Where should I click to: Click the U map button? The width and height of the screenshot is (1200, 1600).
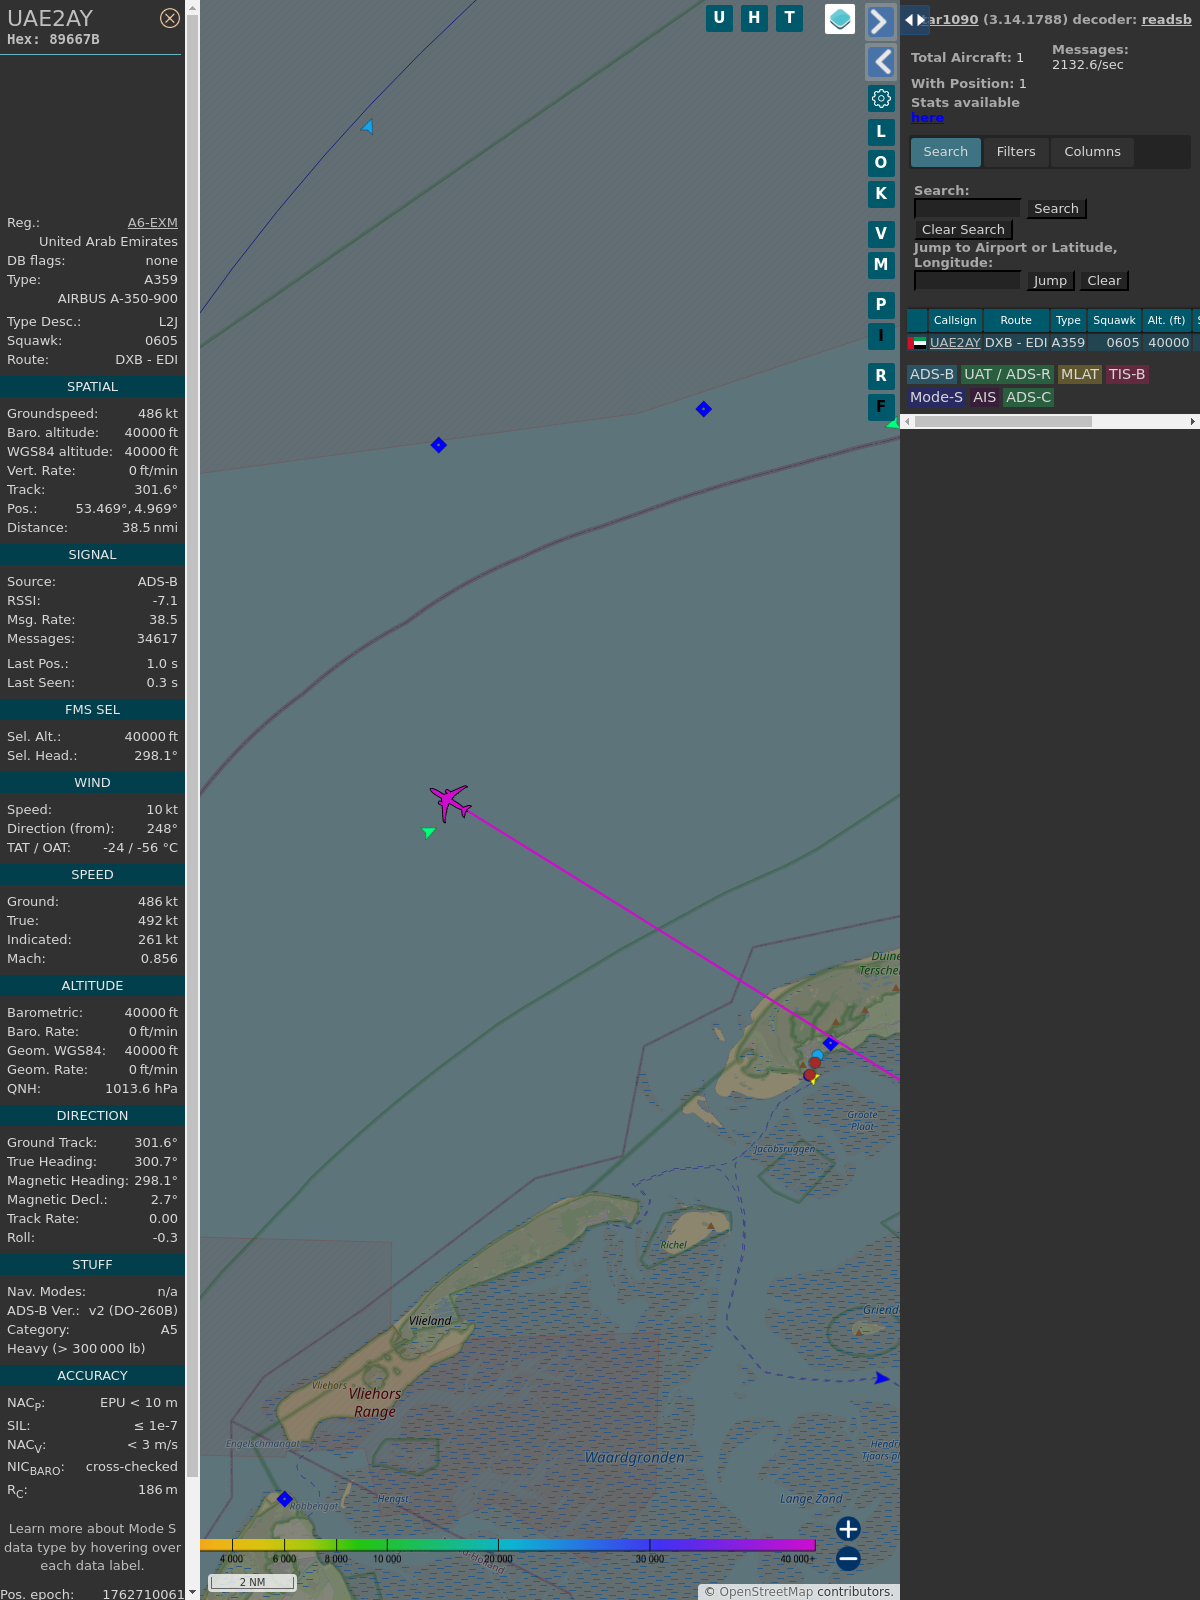tap(719, 18)
